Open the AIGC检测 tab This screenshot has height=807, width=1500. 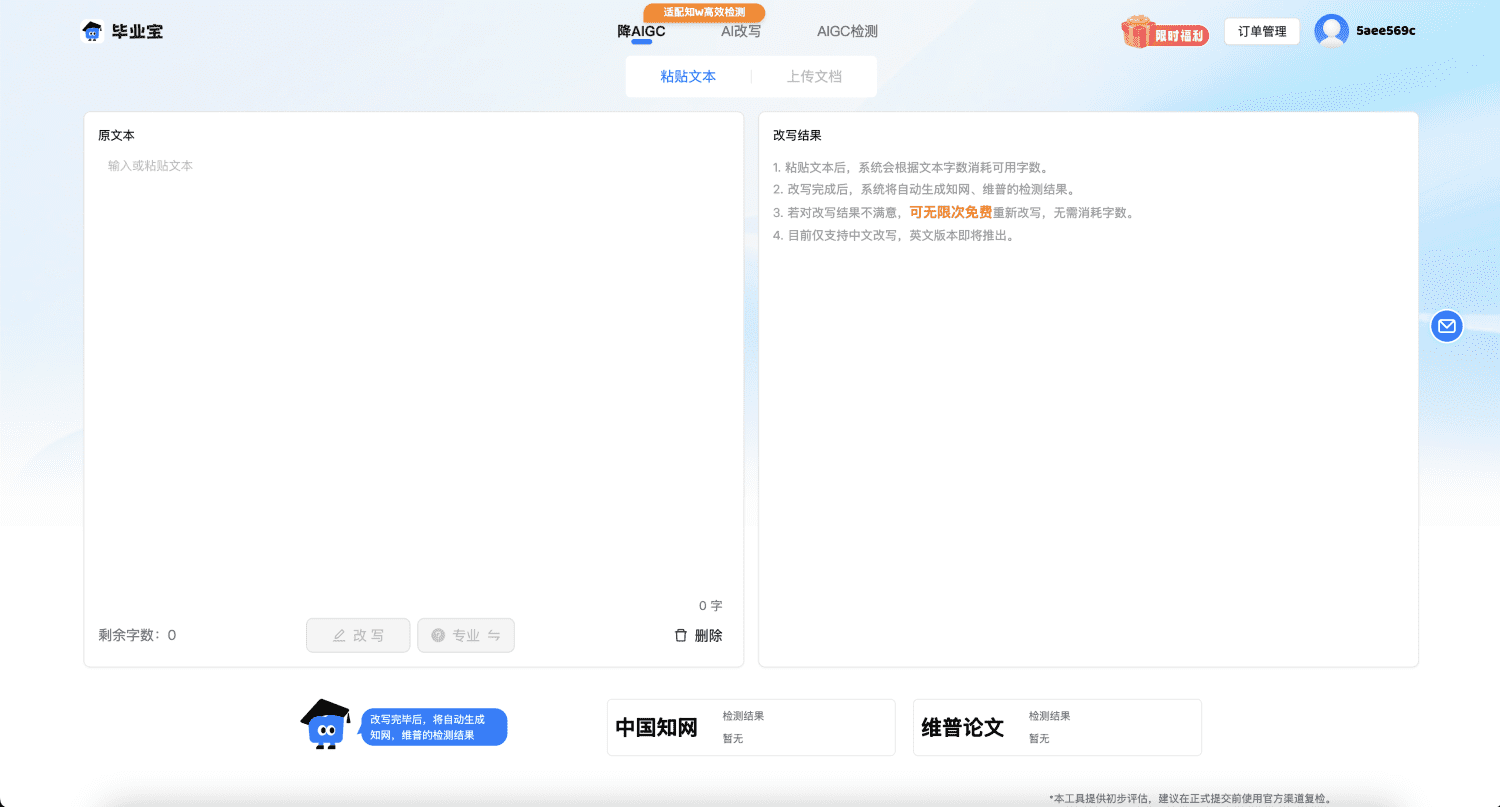click(847, 31)
